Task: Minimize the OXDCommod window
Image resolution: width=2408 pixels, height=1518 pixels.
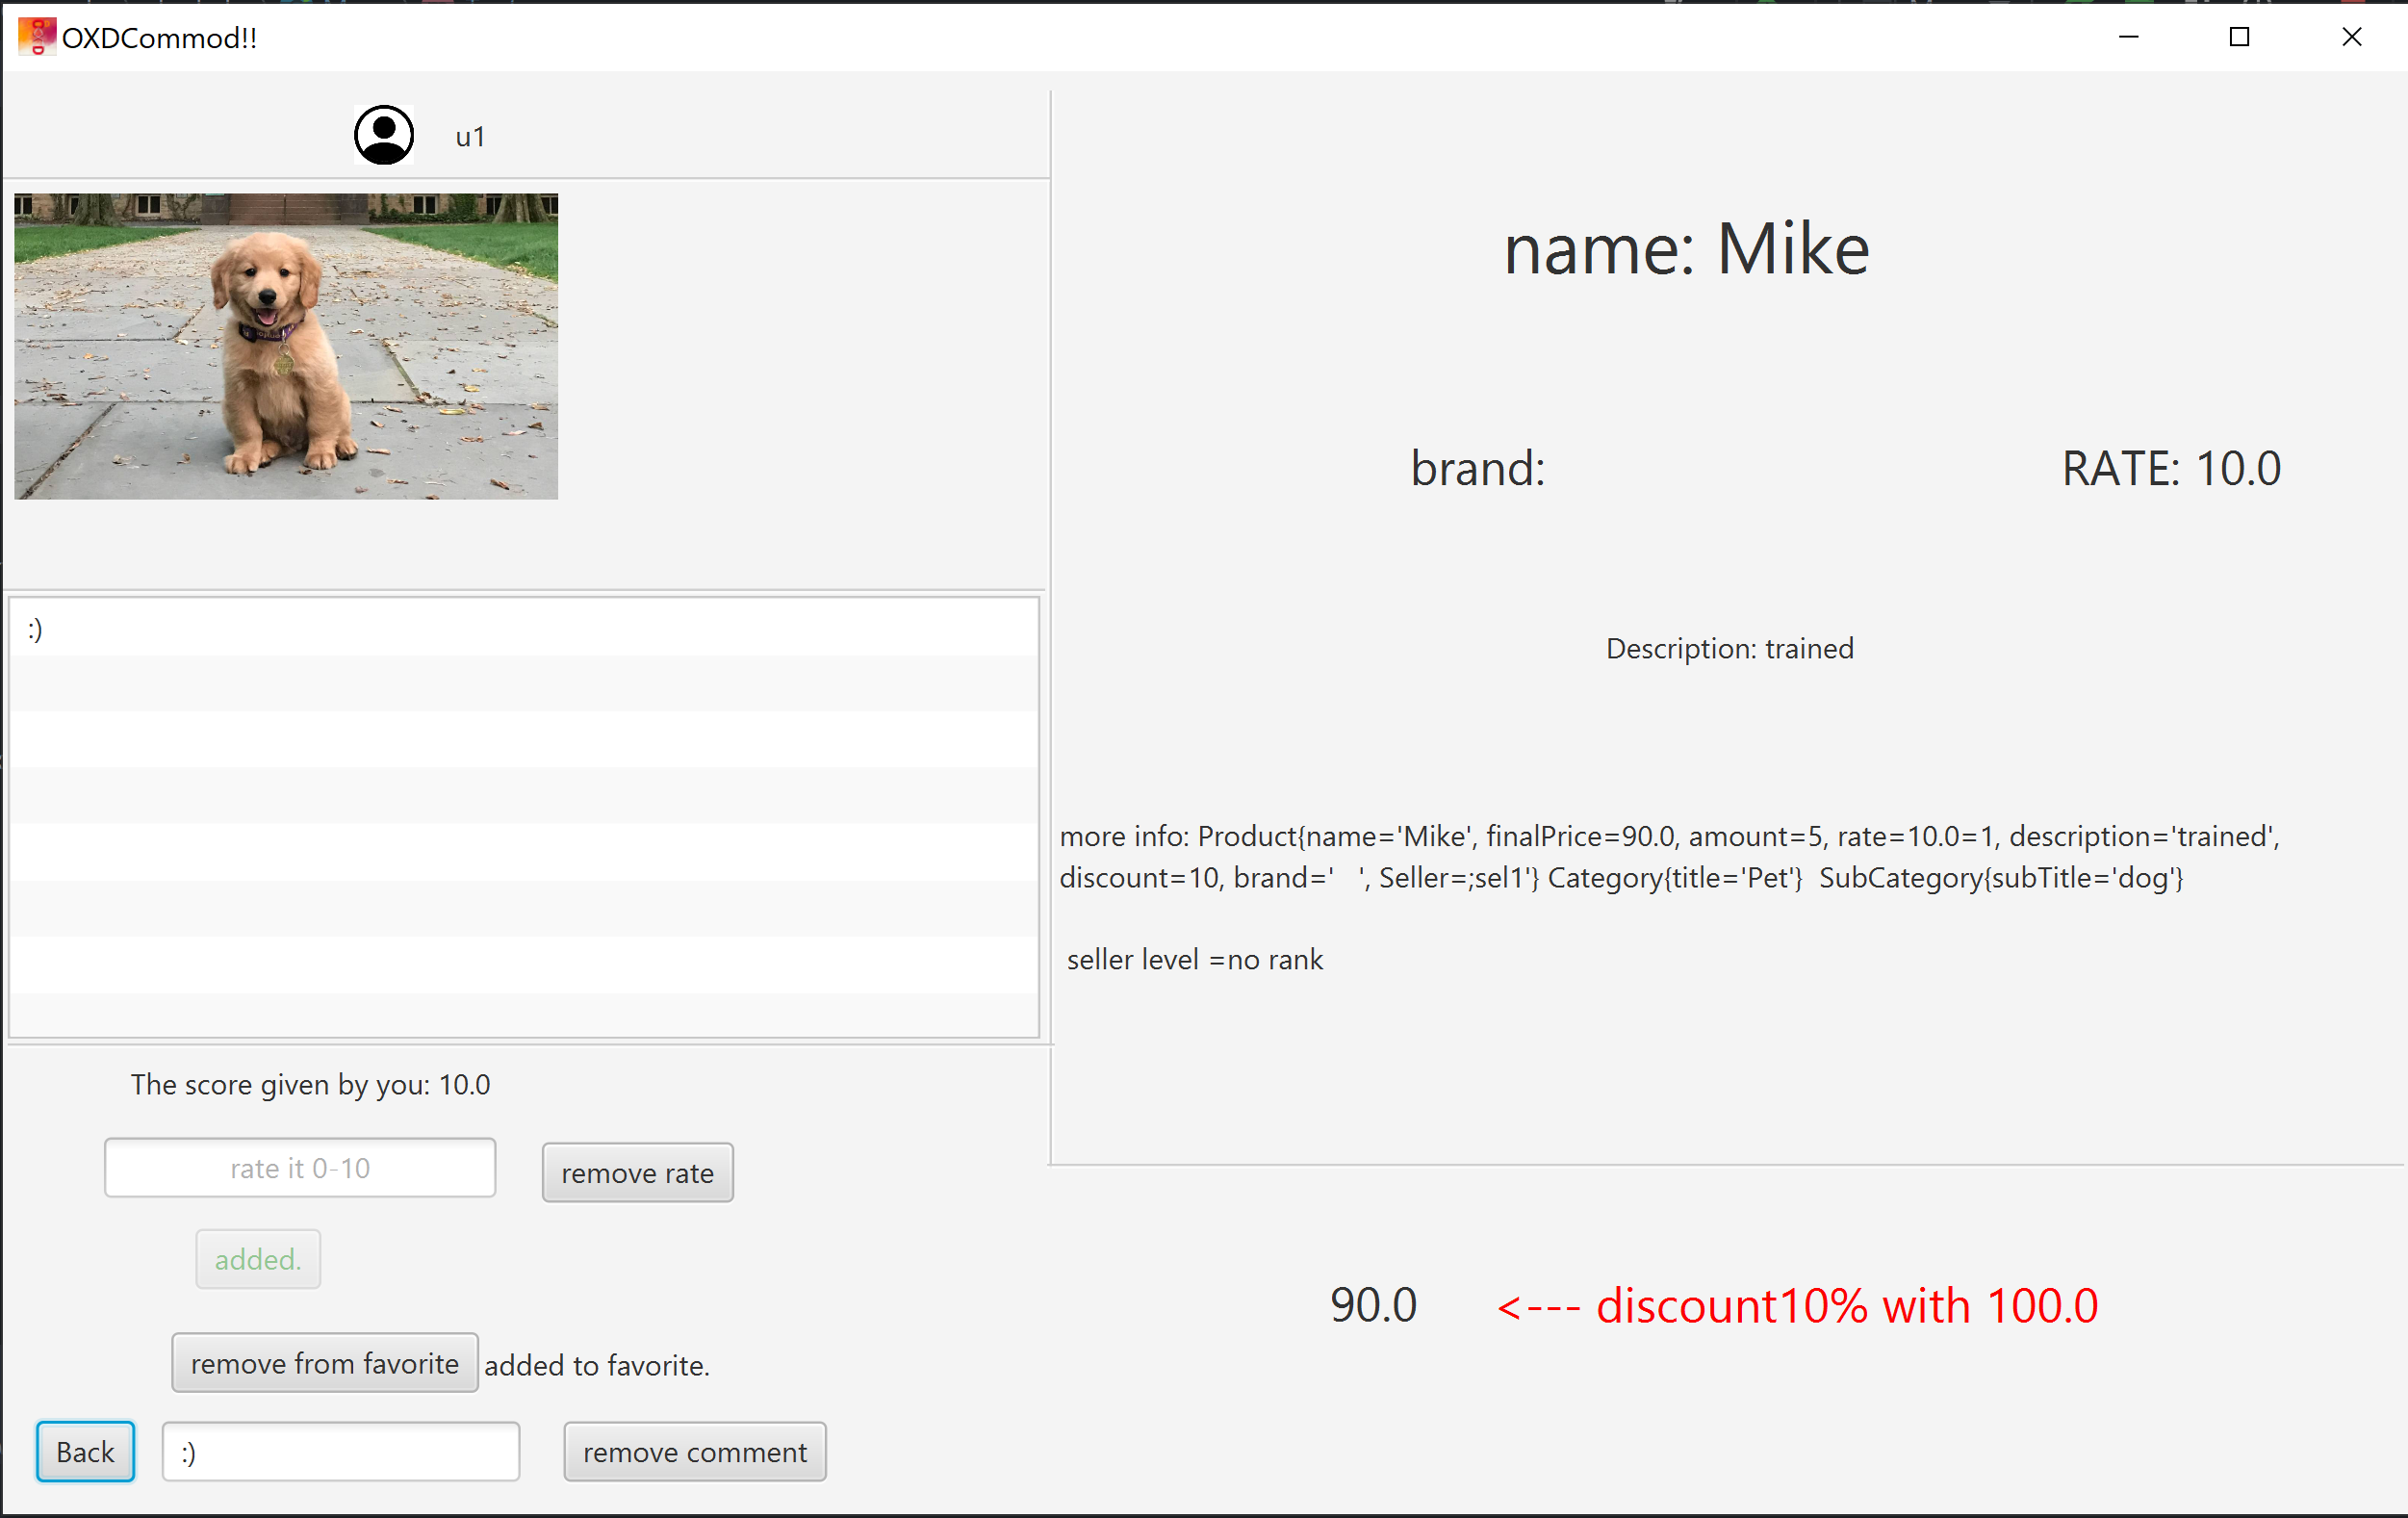Action: 2128,37
